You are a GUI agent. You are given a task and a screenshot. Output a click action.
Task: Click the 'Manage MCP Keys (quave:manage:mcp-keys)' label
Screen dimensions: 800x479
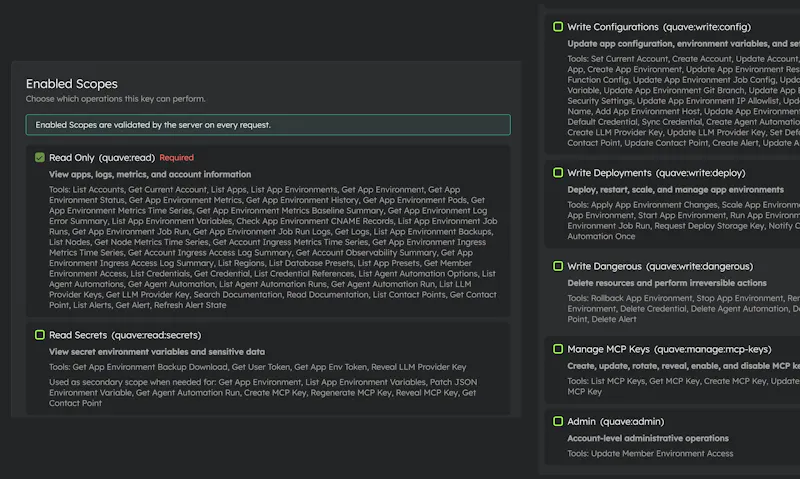[x=669, y=349]
